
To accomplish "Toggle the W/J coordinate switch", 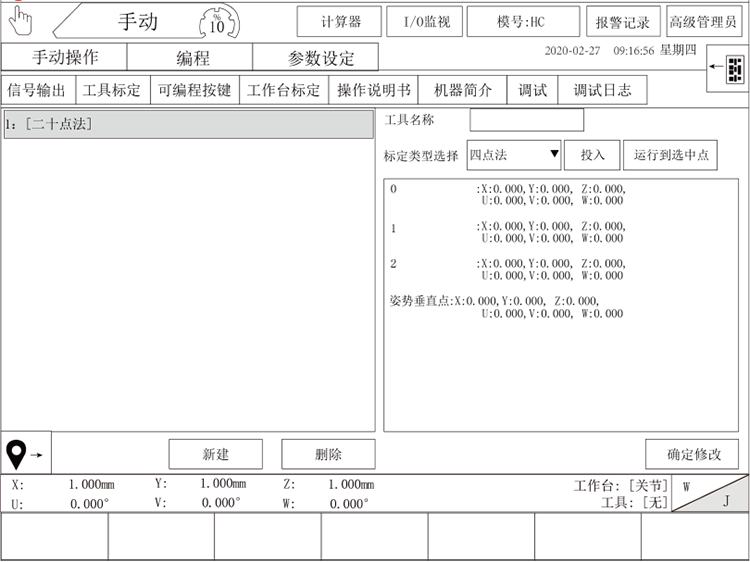I will pos(710,493).
